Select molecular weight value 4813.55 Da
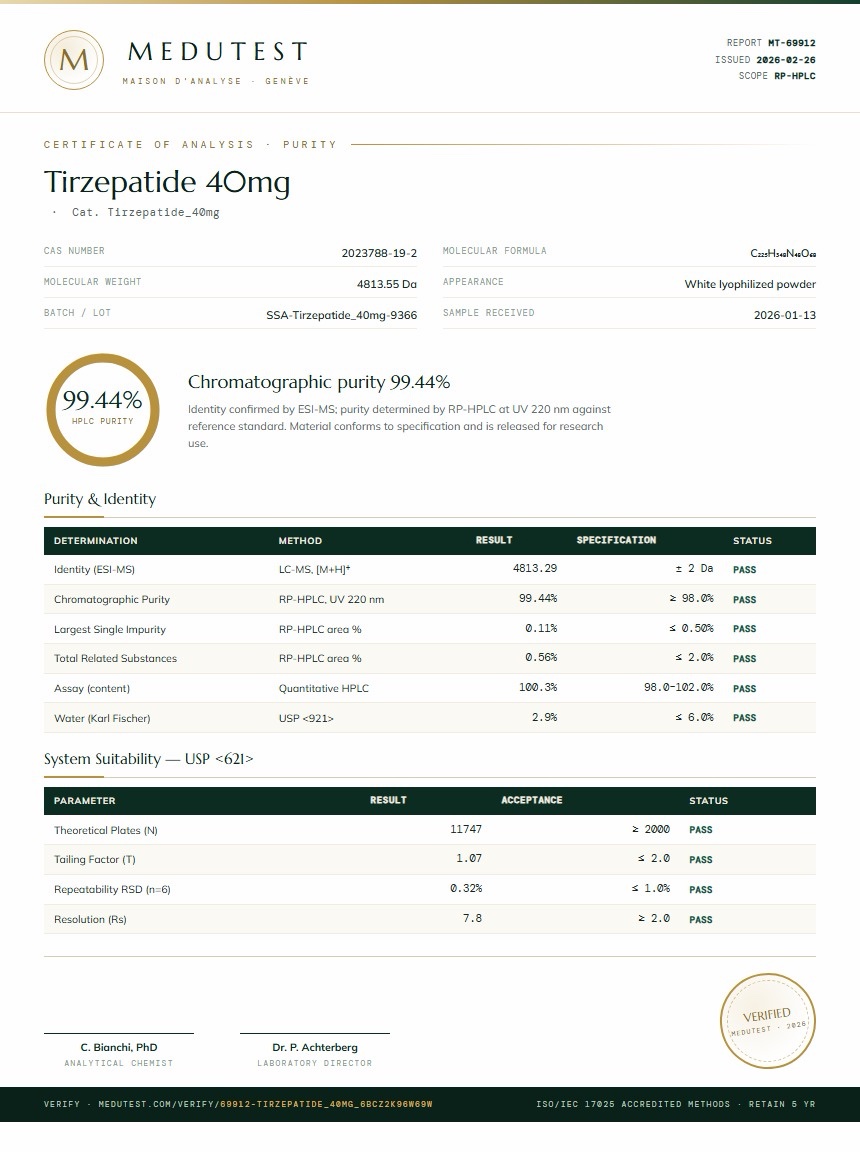 click(x=386, y=284)
